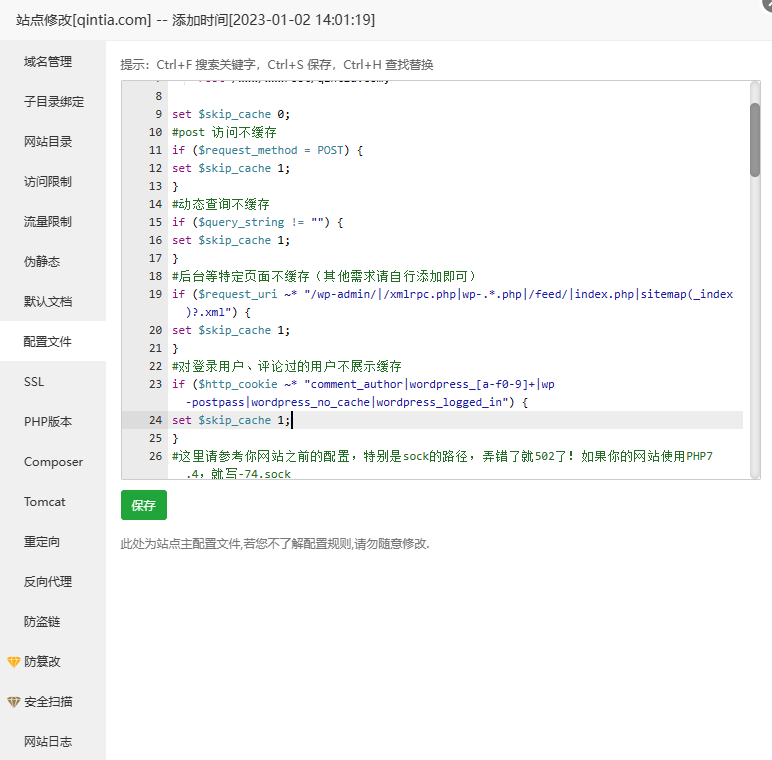Image resolution: width=772 pixels, height=760 pixels.
Task: Grab the editor vertical scrollbar thumb
Action: tap(755, 140)
